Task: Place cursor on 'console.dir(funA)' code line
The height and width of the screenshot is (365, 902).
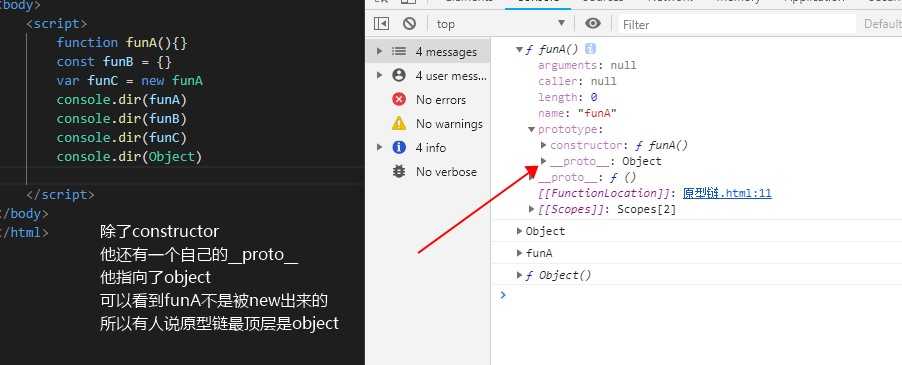Action: point(122,99)
